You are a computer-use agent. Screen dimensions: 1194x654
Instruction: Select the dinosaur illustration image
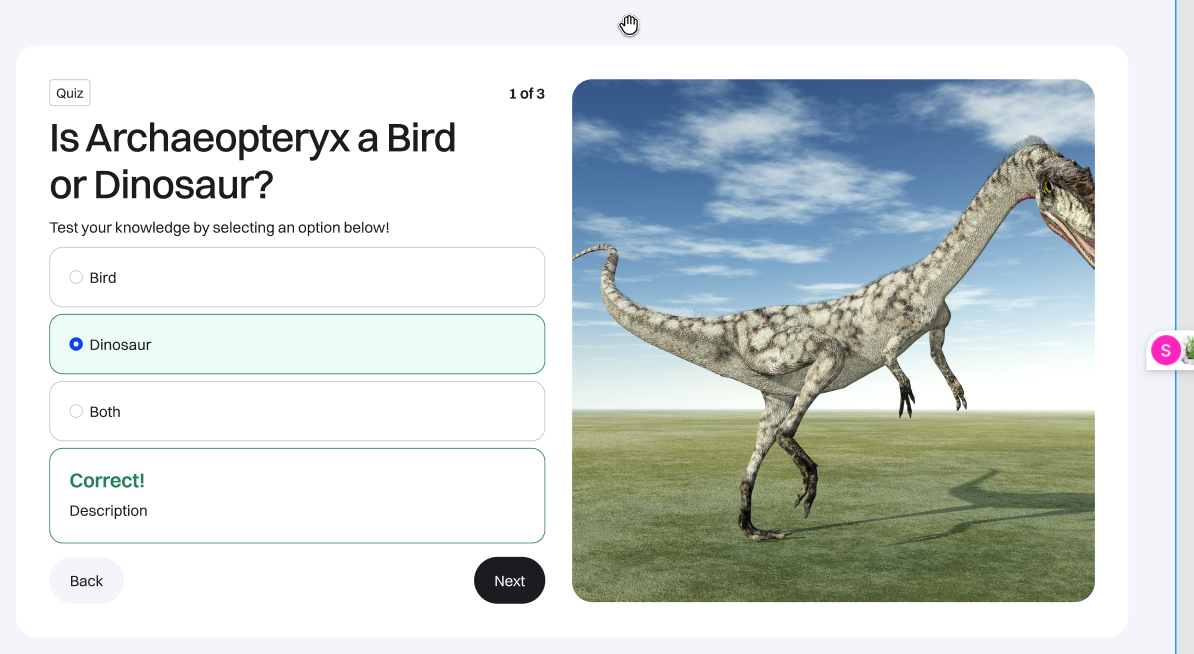point(833,340)
